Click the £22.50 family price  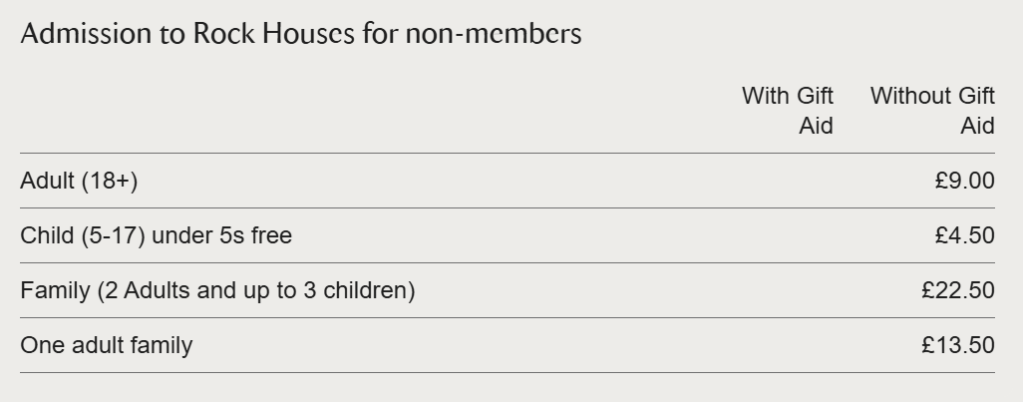(957, 291)
